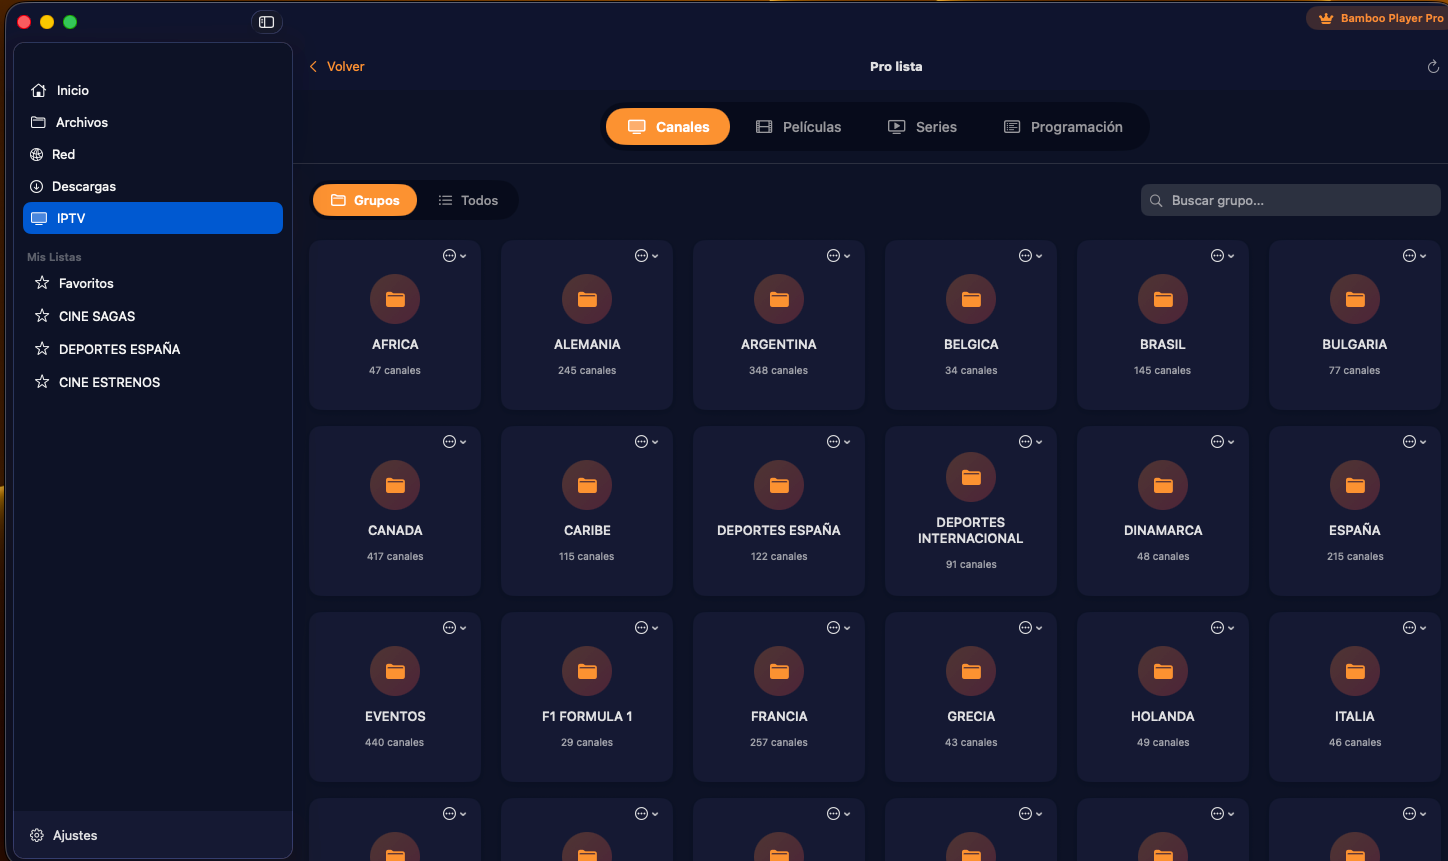Enable the Grupos view mode
The width and height of the screenshot is (1448, 861).
click(x=365, y=200)
